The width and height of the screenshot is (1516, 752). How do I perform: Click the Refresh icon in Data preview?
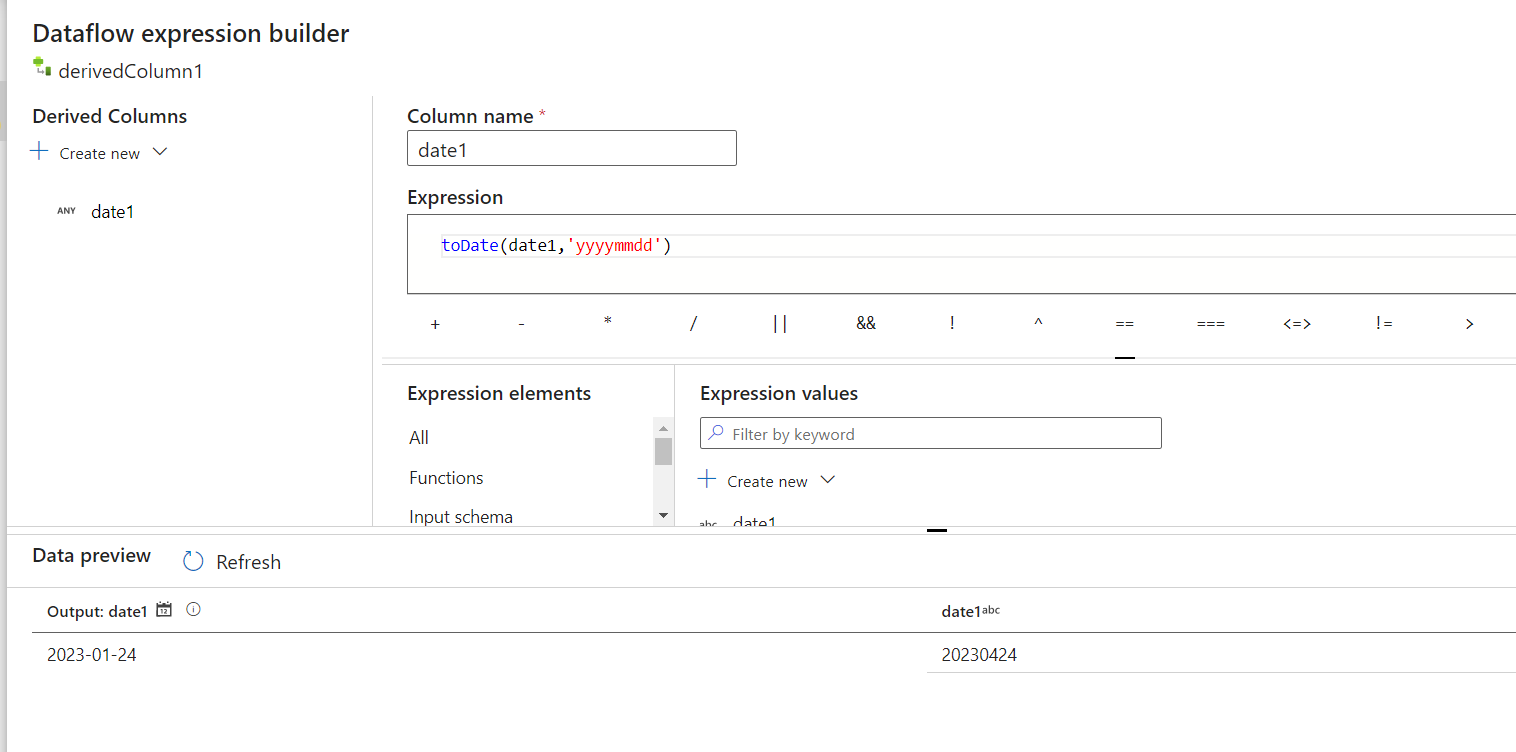[193, 562]
